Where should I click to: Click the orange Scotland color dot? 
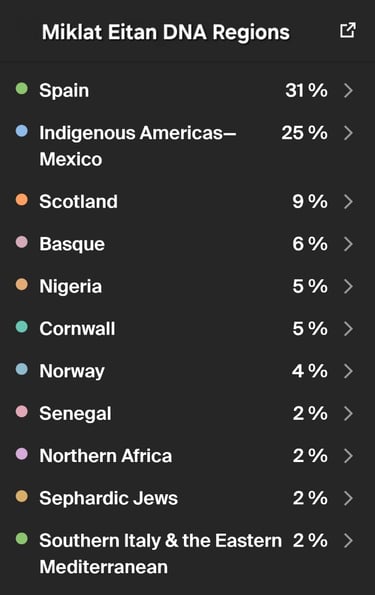coord(22,200)
